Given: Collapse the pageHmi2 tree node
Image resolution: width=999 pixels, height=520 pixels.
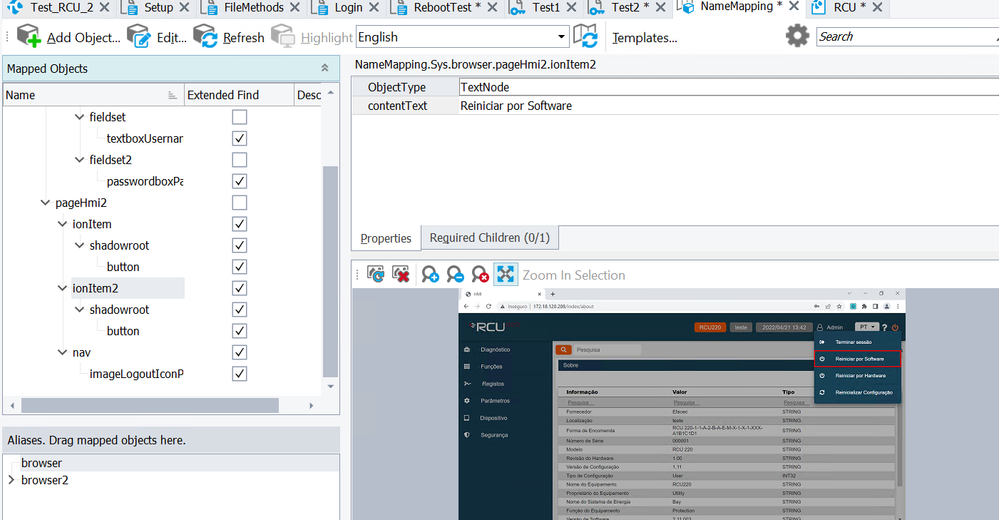Looking at the screenshot, I should [x=45, y=203].
